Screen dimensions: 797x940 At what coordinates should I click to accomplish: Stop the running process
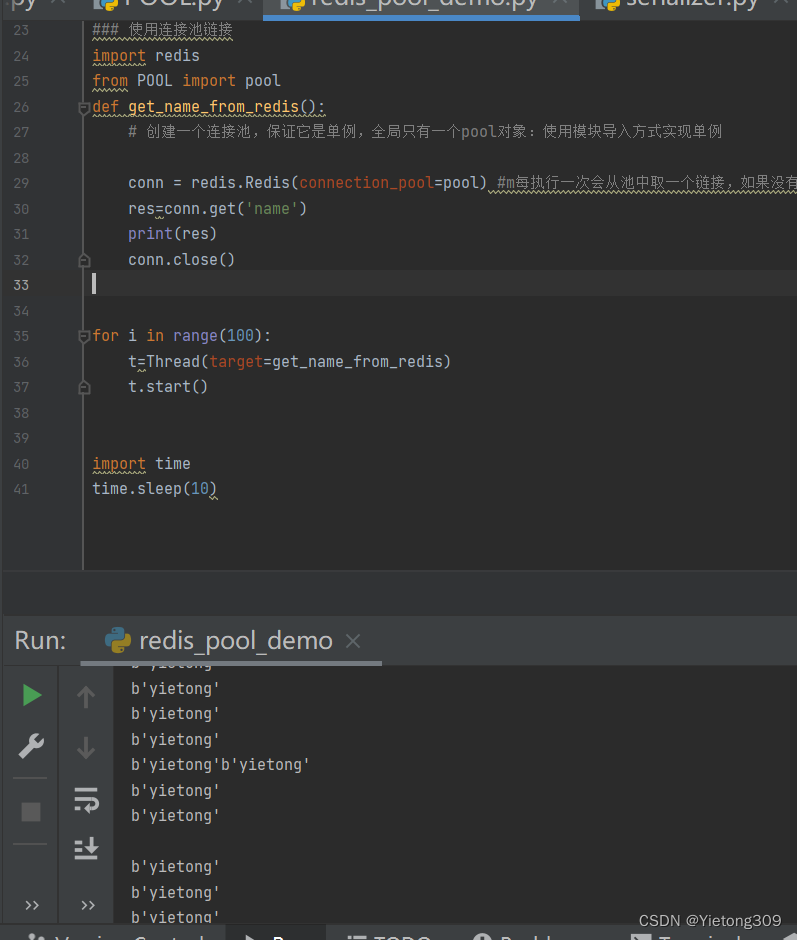(x=30, y=812)
